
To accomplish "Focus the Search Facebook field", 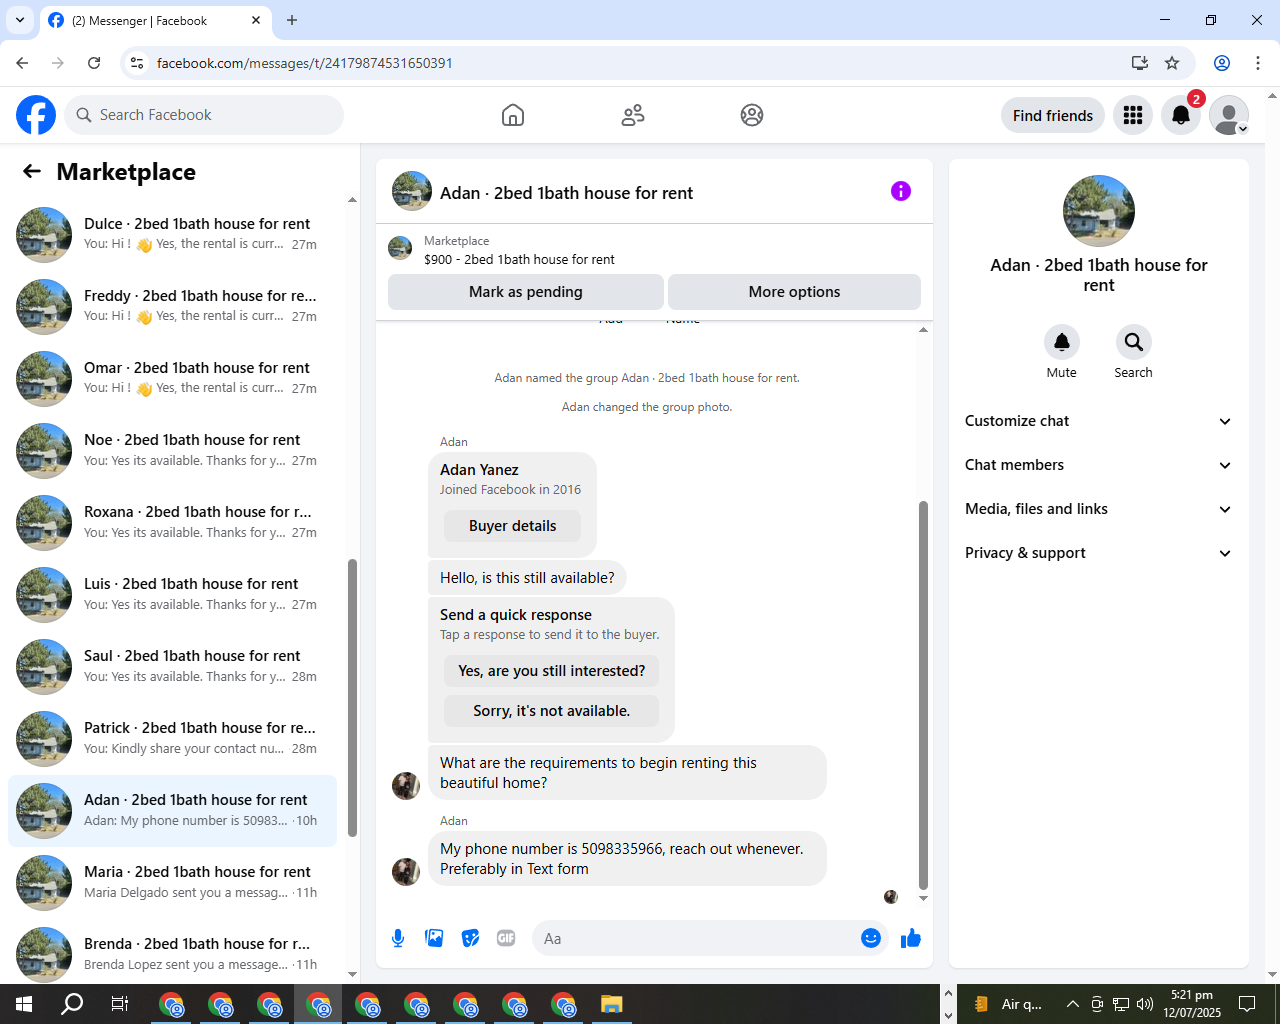I will coord(204,115).
